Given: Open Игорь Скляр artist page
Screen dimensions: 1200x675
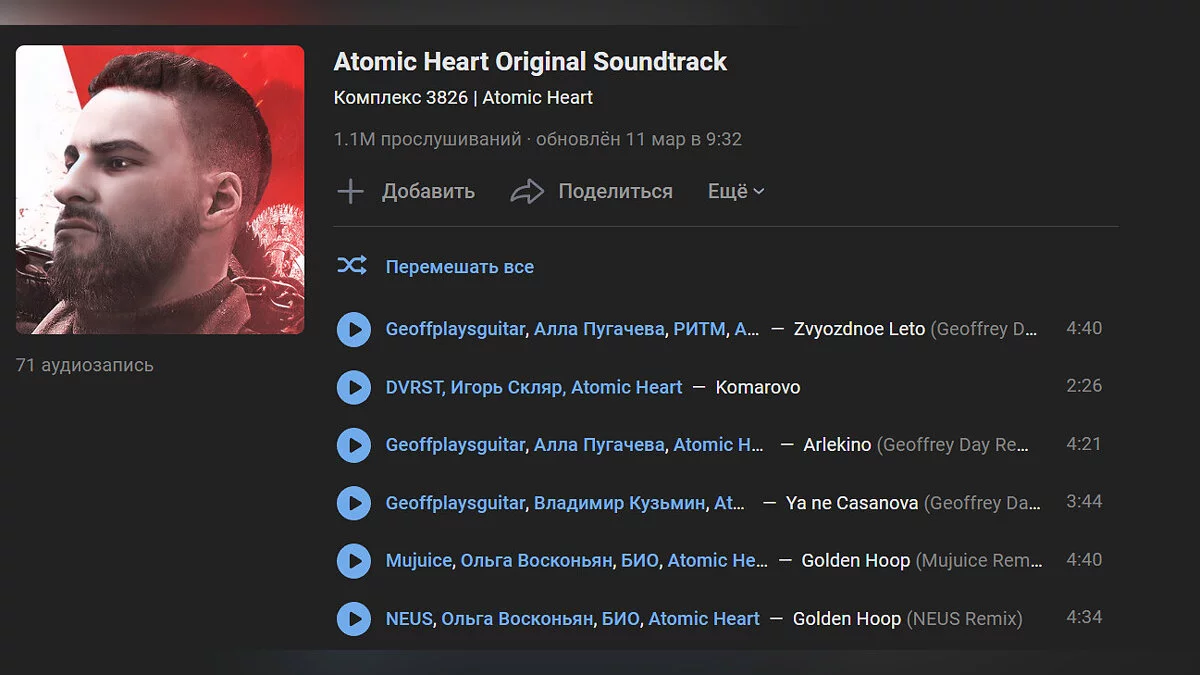Looking at the screenshot, I should [x=505, y=387].
